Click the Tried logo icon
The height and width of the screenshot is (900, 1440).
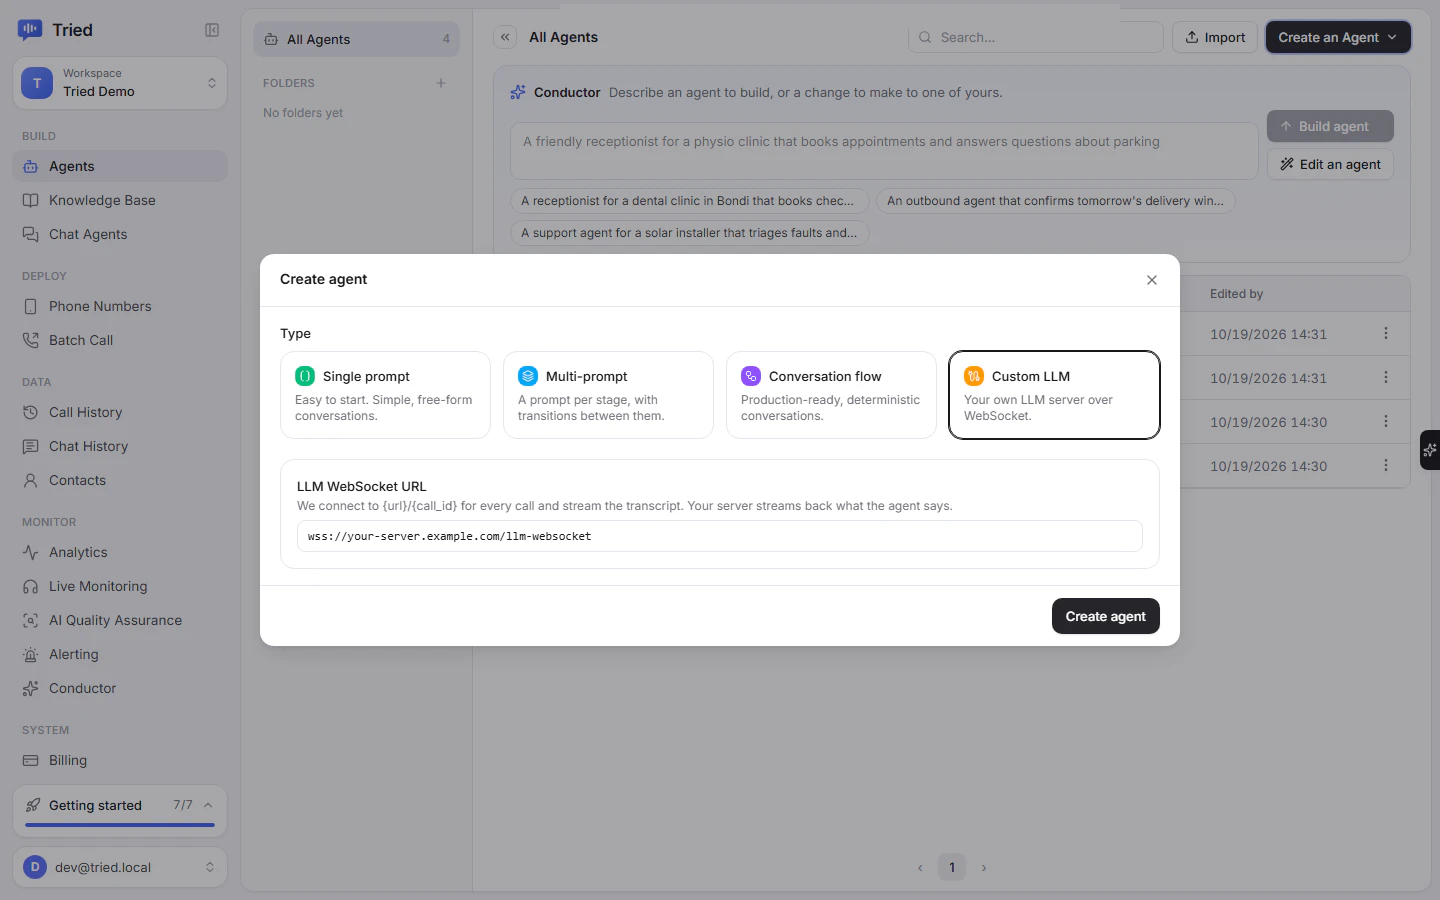tap(30, 30)
